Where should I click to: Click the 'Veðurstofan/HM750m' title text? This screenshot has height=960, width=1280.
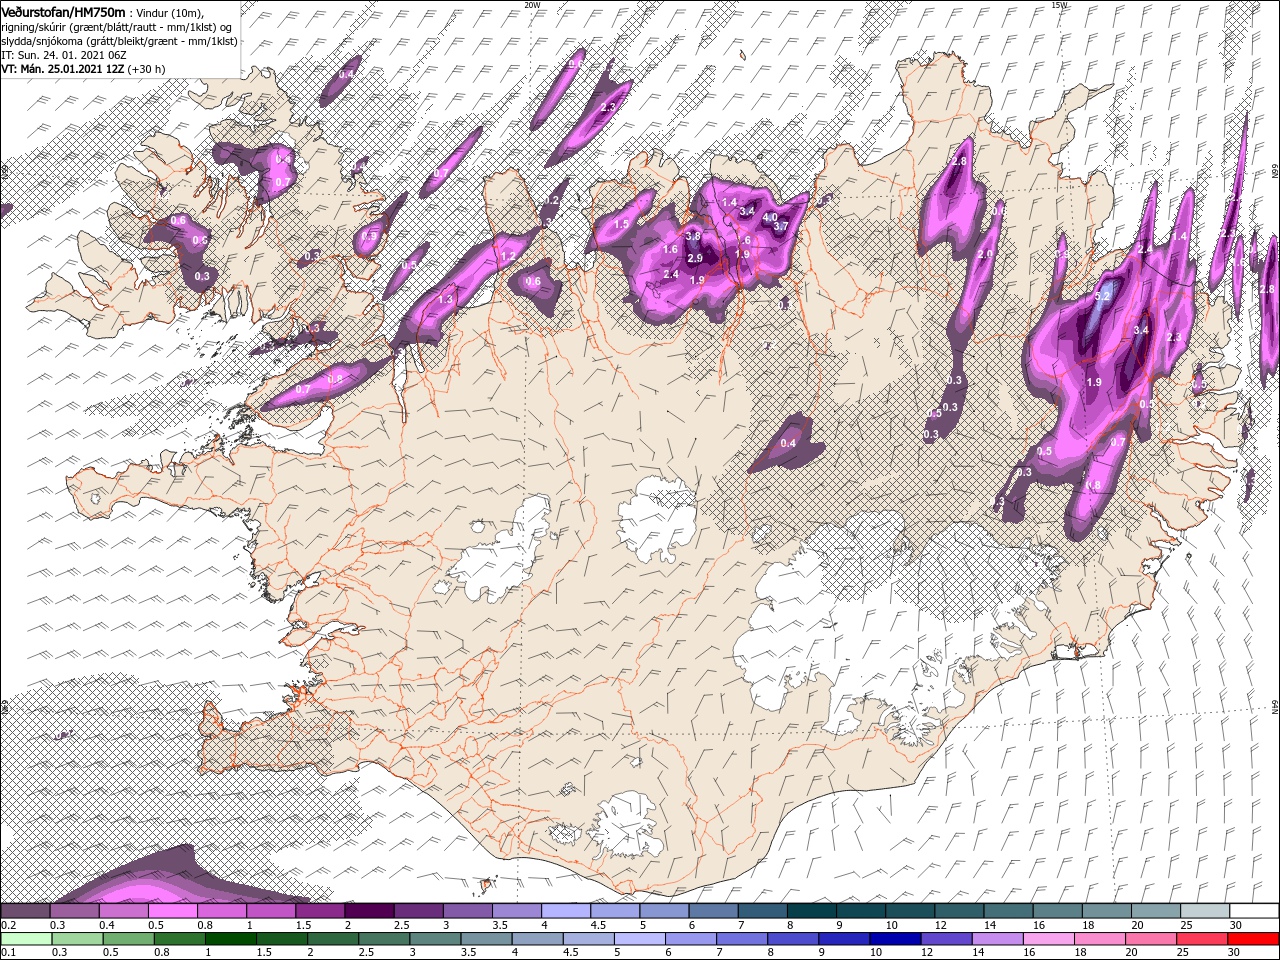[x=63, y=11]
